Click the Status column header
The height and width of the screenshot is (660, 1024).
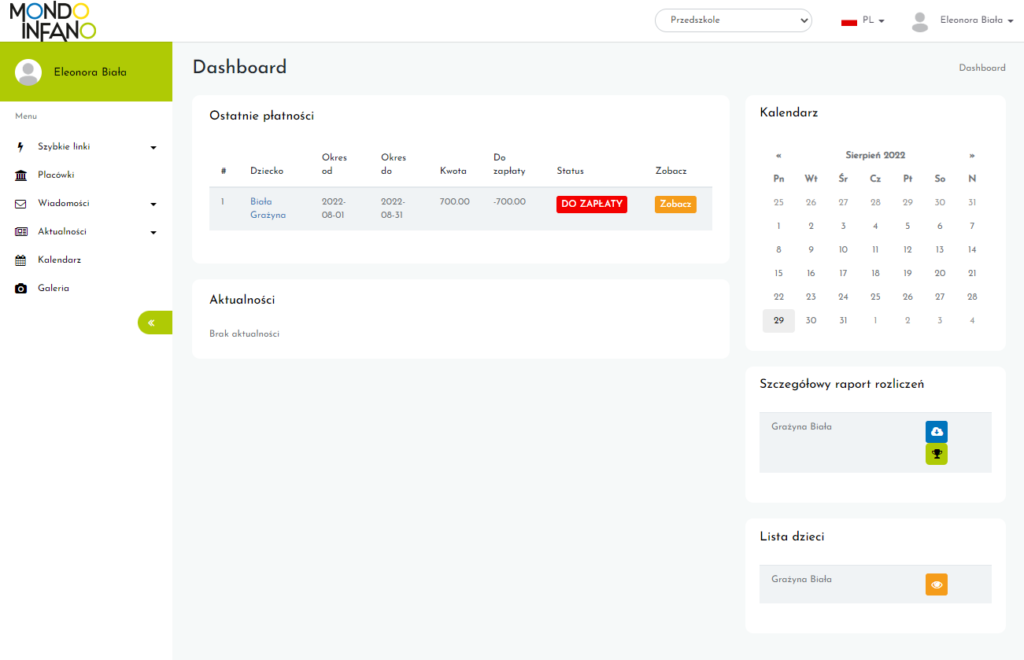[570, 171]
